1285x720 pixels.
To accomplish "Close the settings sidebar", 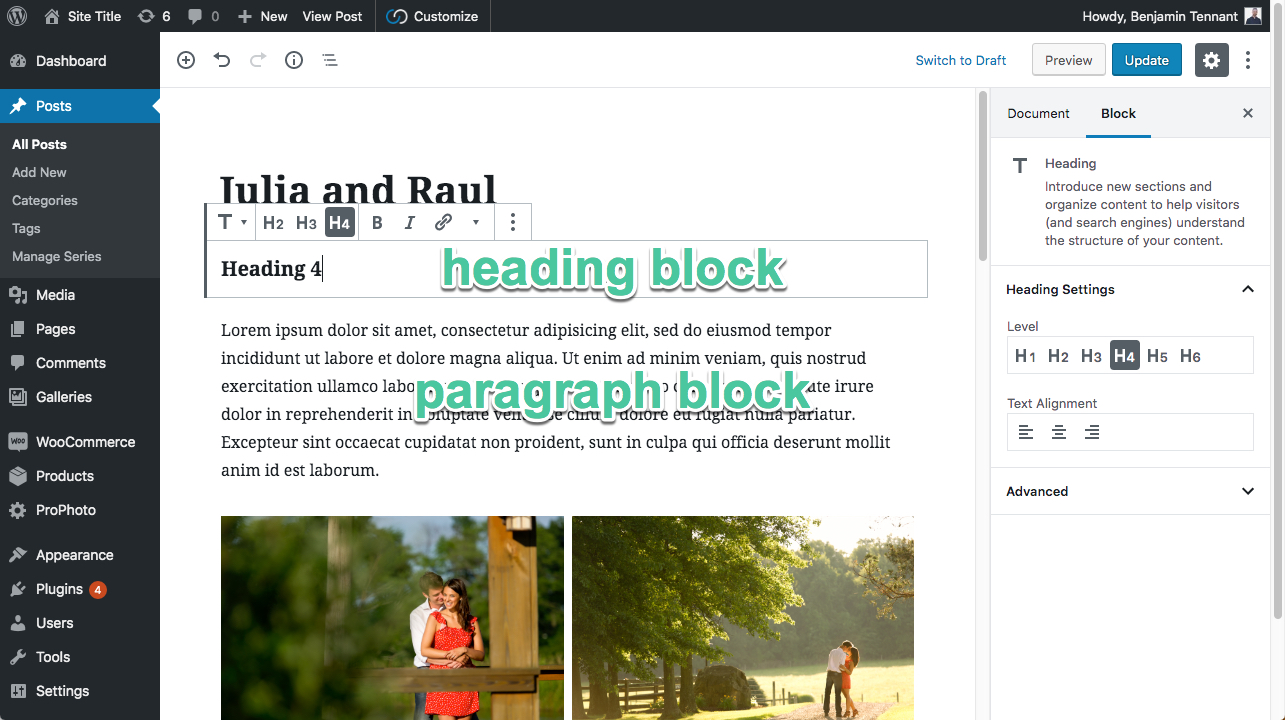I will (1248, 113).
